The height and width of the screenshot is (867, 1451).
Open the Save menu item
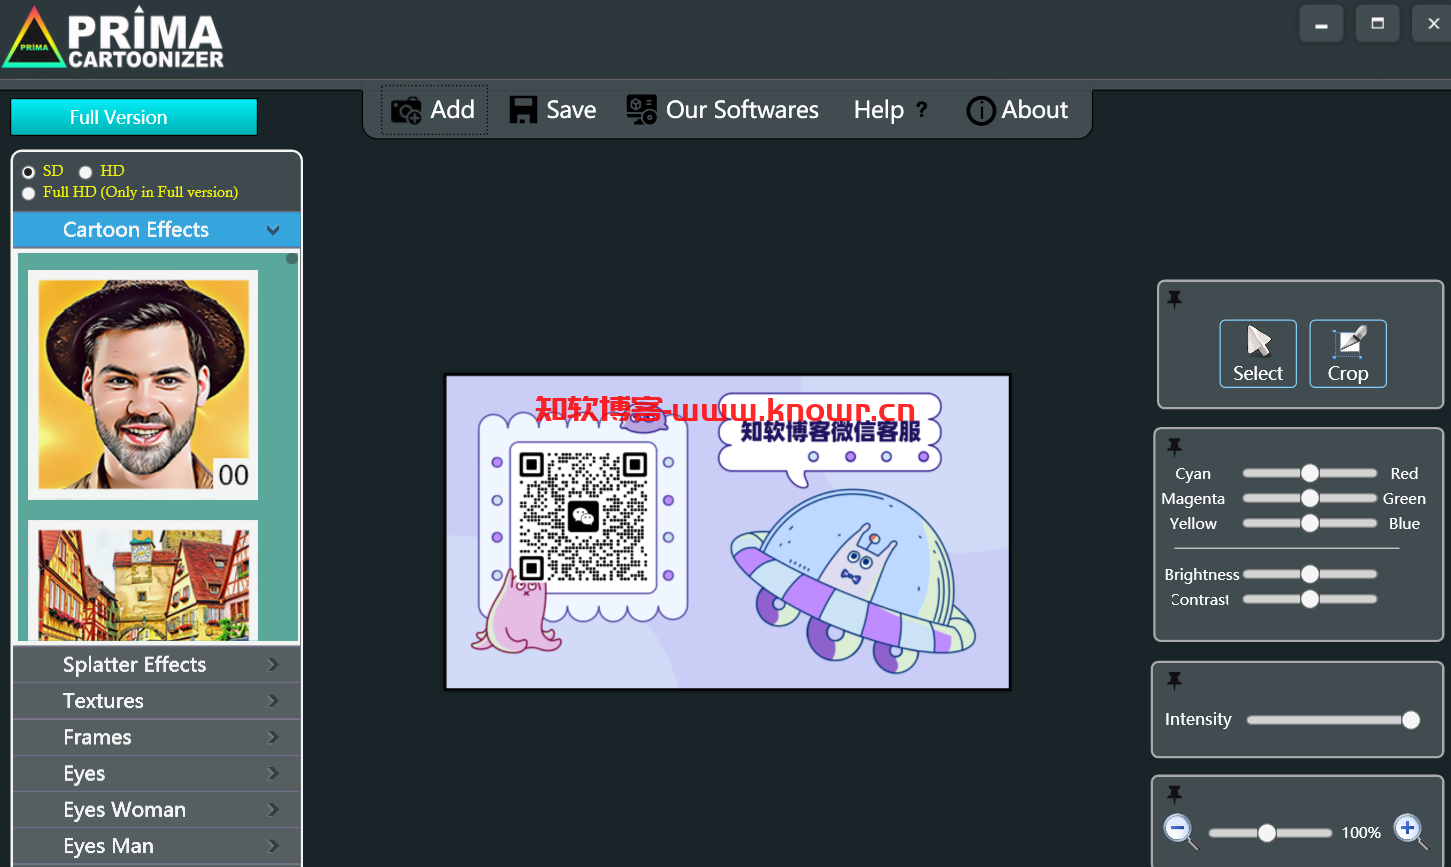pos(553,110)
